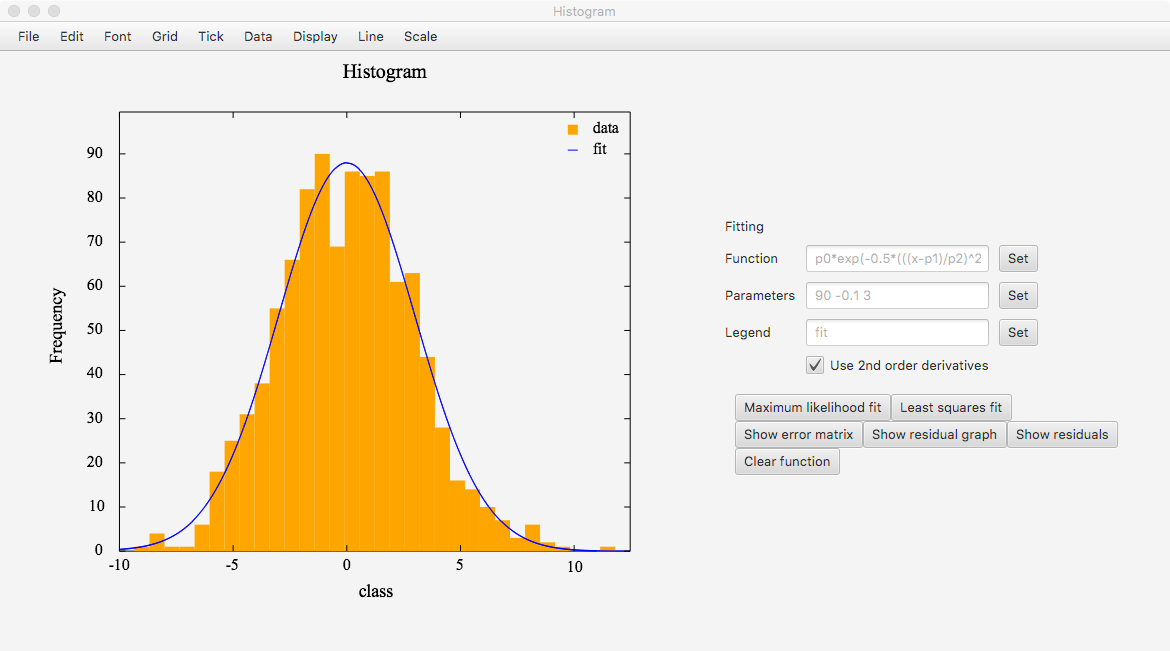
Task: Click the Legend text input field
Action: (896, 332)
